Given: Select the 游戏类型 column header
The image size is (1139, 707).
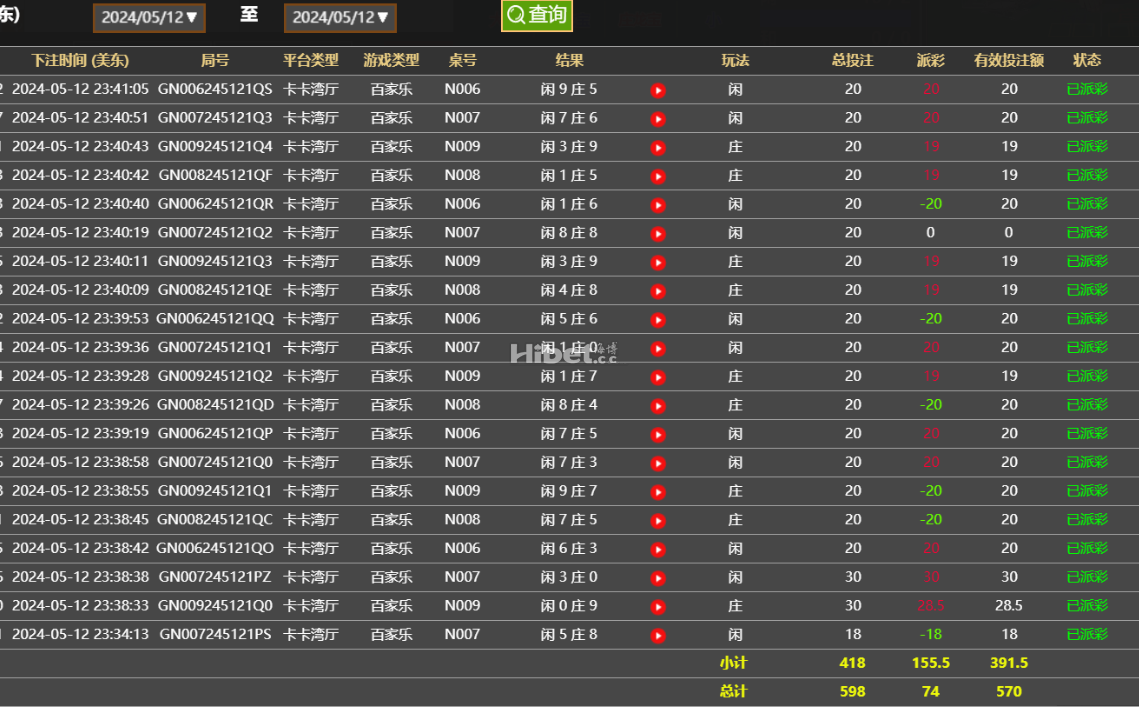Looking at the screenshot, I should (392, 60).
